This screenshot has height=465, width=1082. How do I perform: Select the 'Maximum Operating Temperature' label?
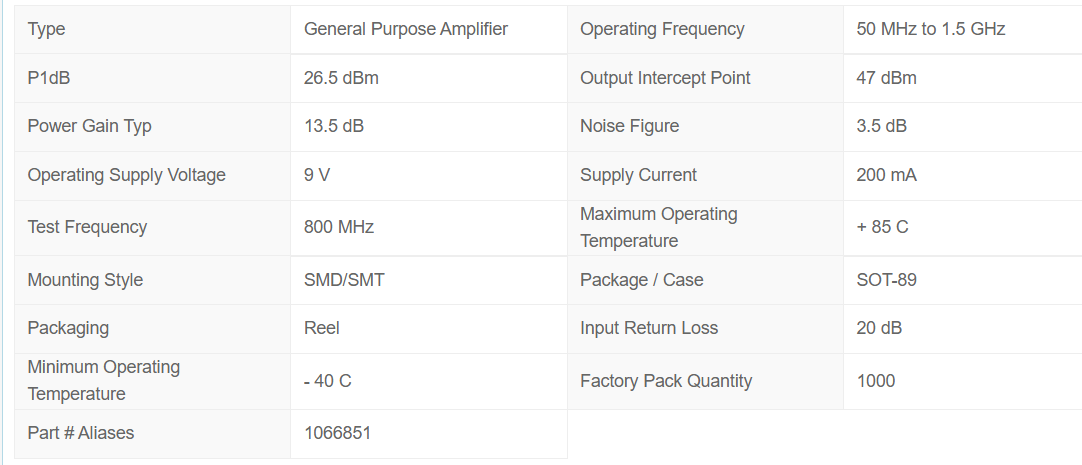pos(658,227)
